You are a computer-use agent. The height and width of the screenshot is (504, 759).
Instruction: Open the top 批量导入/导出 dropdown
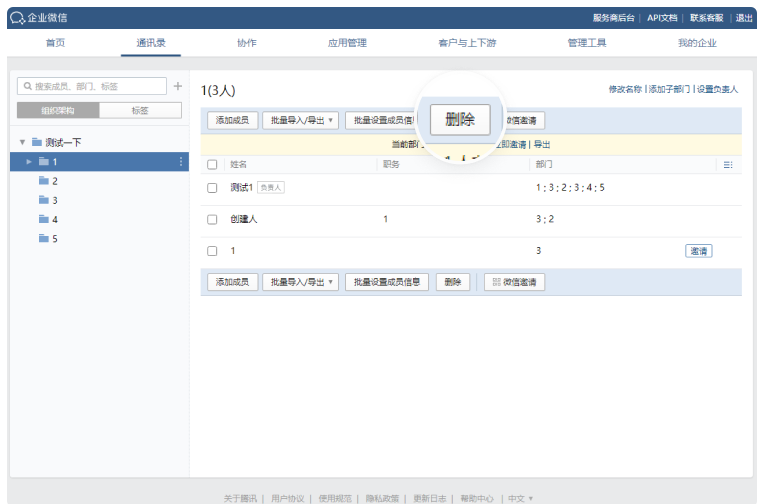(300, 120)
